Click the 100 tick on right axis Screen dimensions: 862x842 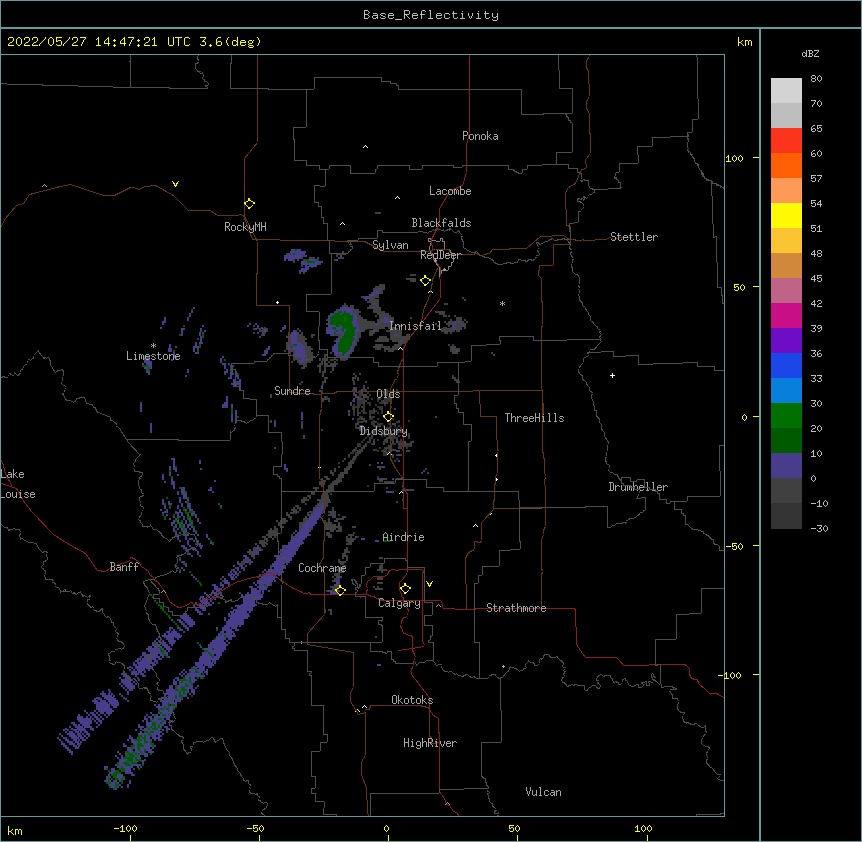coord(734,158)
